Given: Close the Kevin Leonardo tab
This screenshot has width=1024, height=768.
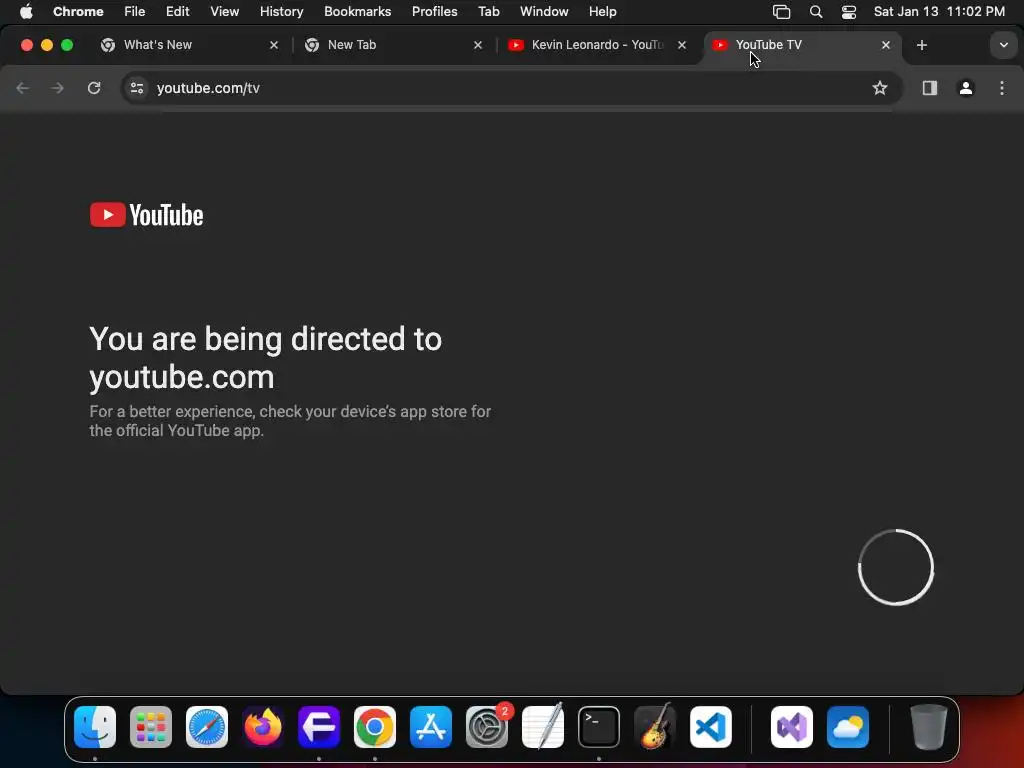Looking at the screenshot, I should coord(682,45).
